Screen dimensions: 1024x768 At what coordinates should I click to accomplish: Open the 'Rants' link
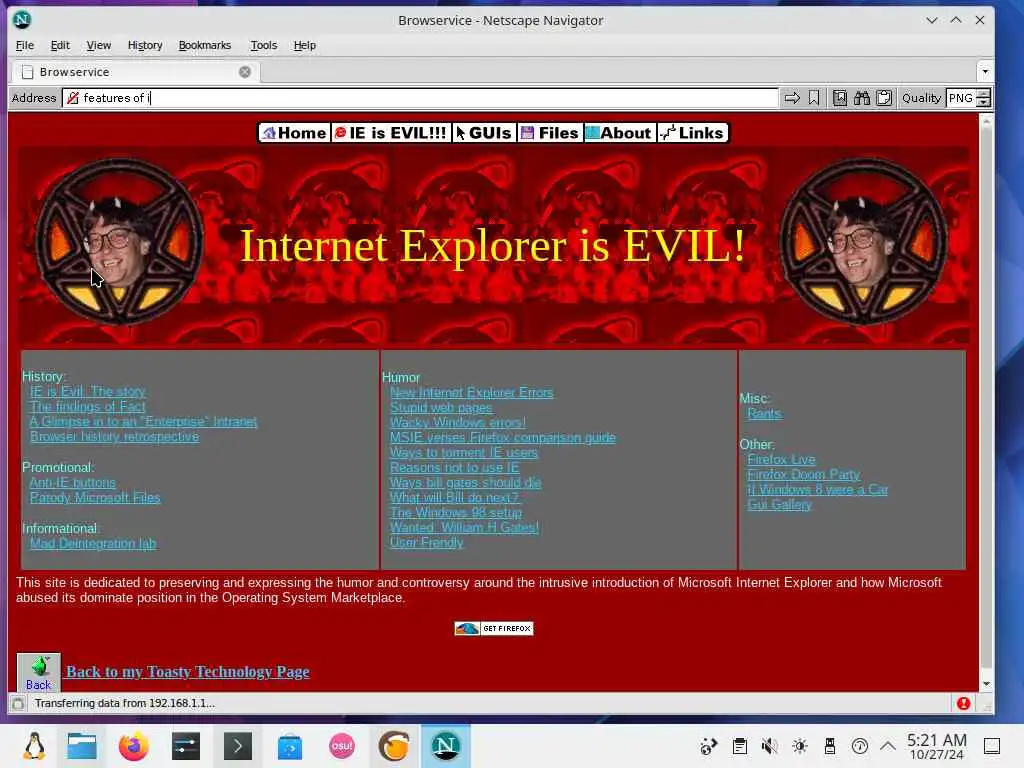(764, 413)
